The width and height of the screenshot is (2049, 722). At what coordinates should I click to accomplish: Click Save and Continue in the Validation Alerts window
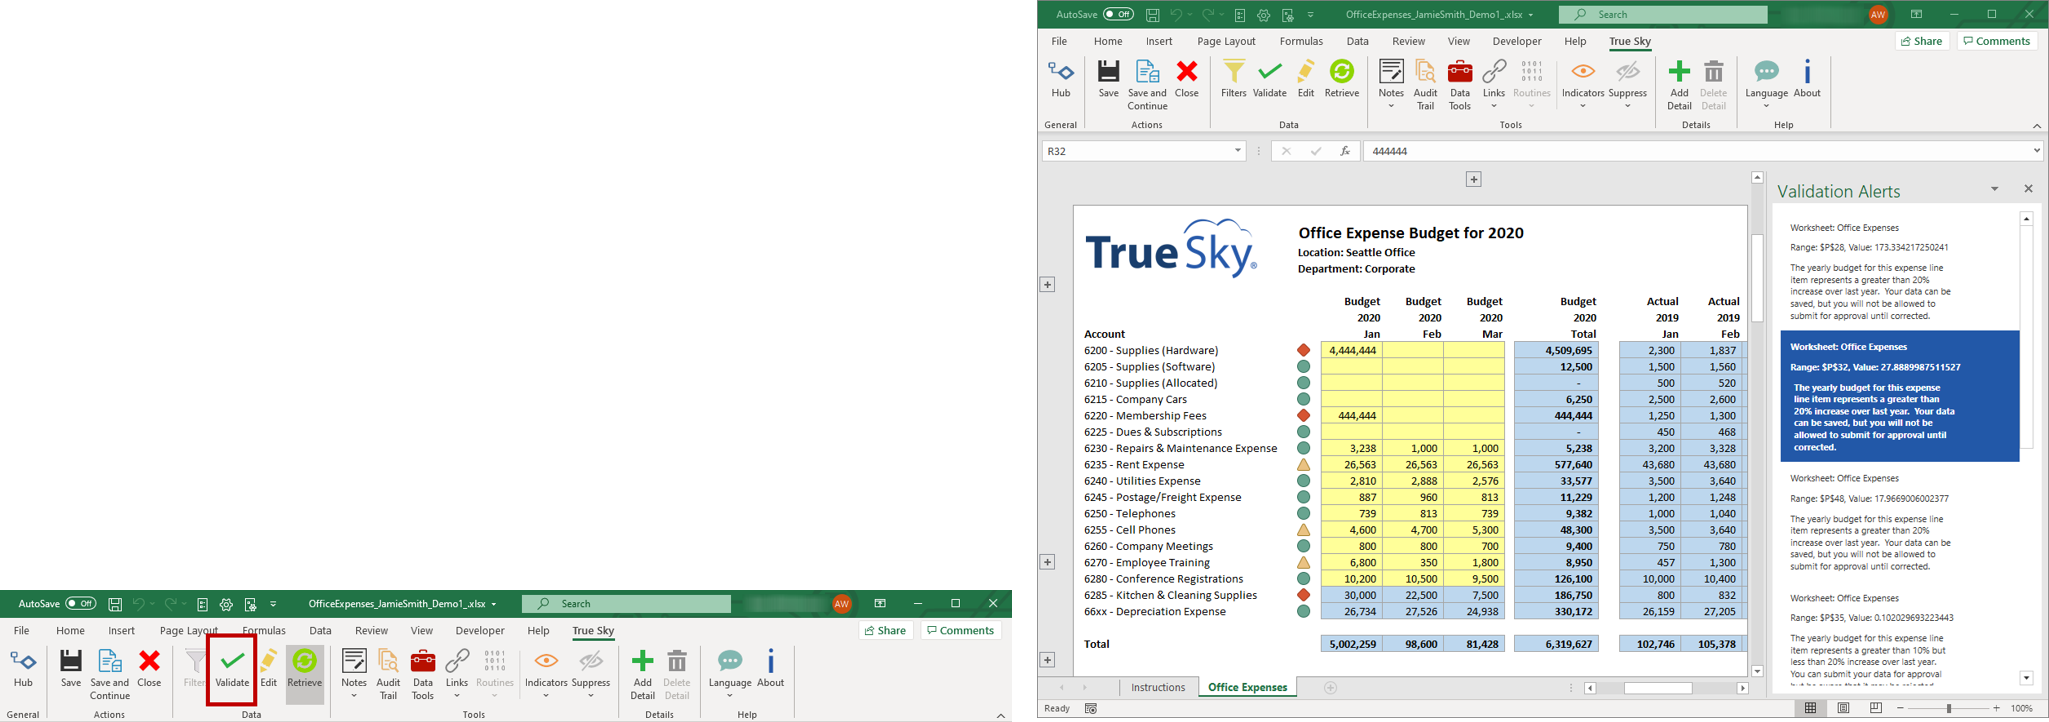coord(1147,85)
